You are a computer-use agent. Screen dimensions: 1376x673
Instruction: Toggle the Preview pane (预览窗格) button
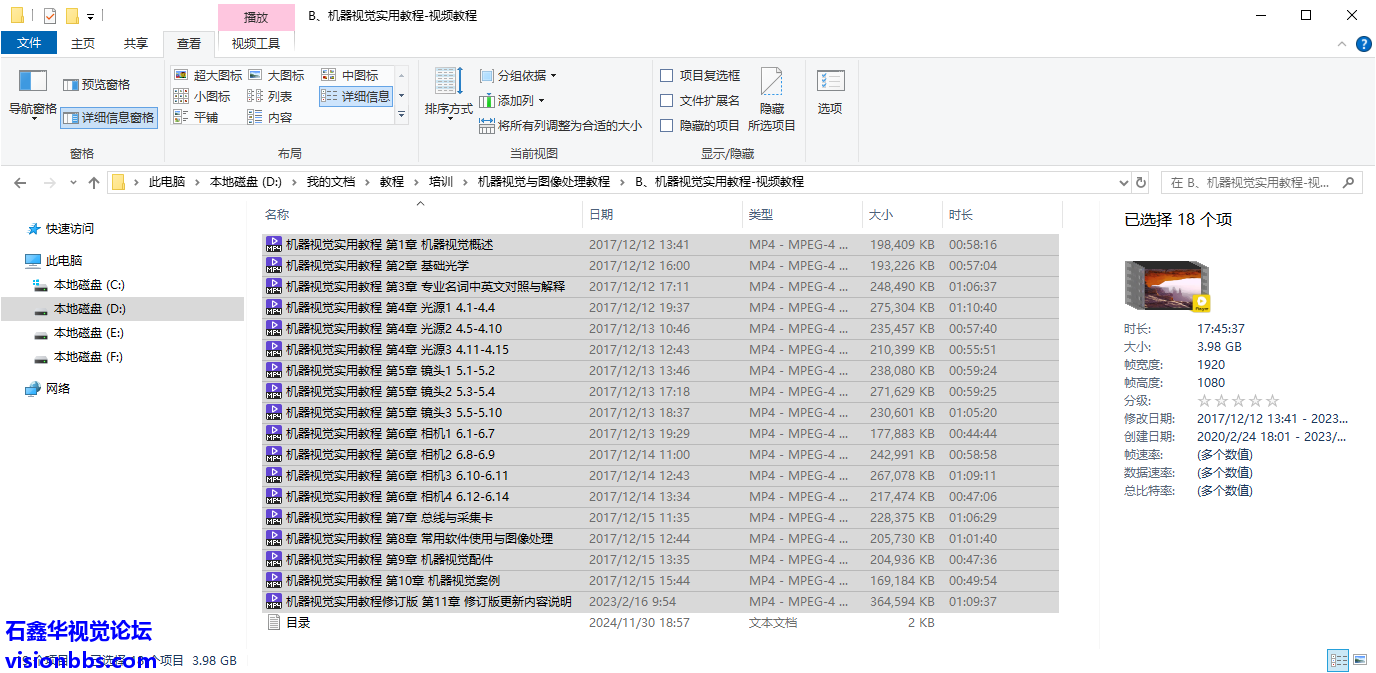coord(97,85)
